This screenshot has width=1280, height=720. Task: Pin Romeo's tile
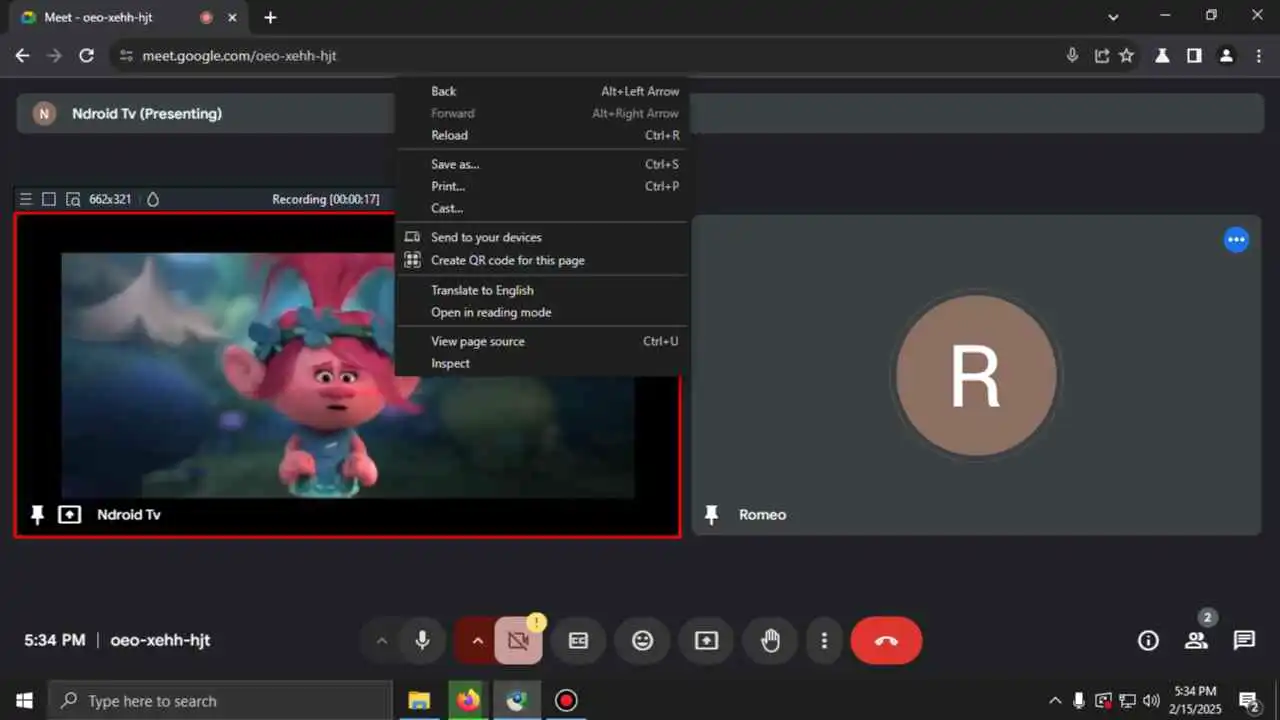point(711,515)
